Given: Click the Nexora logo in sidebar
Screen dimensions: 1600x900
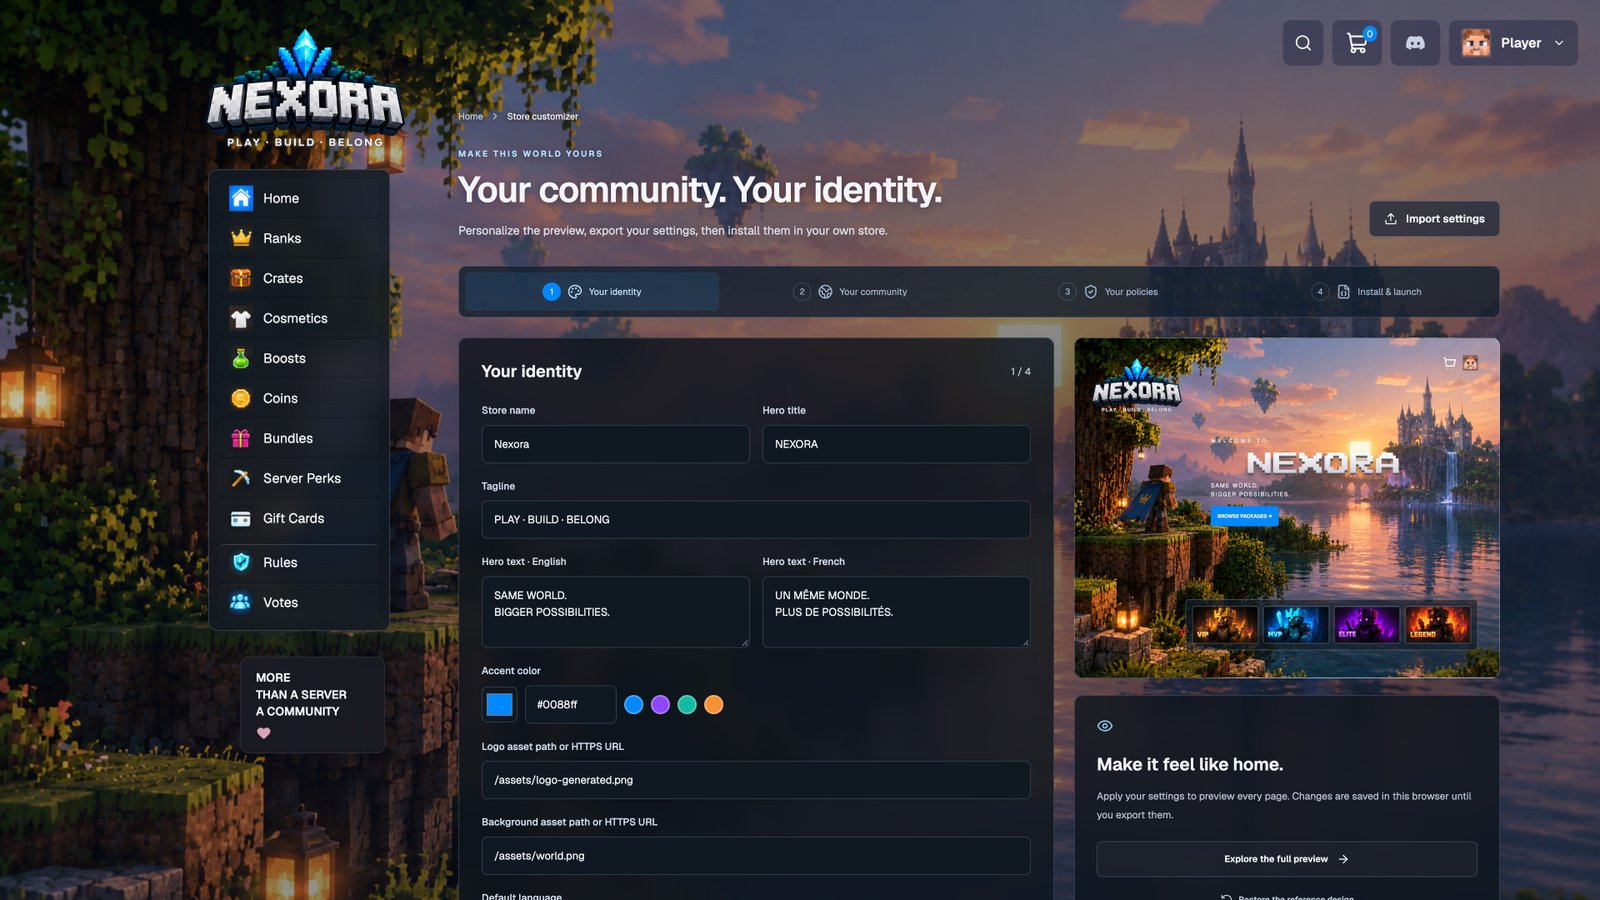Looking at the screenshot, I should [x=305, y=90].
